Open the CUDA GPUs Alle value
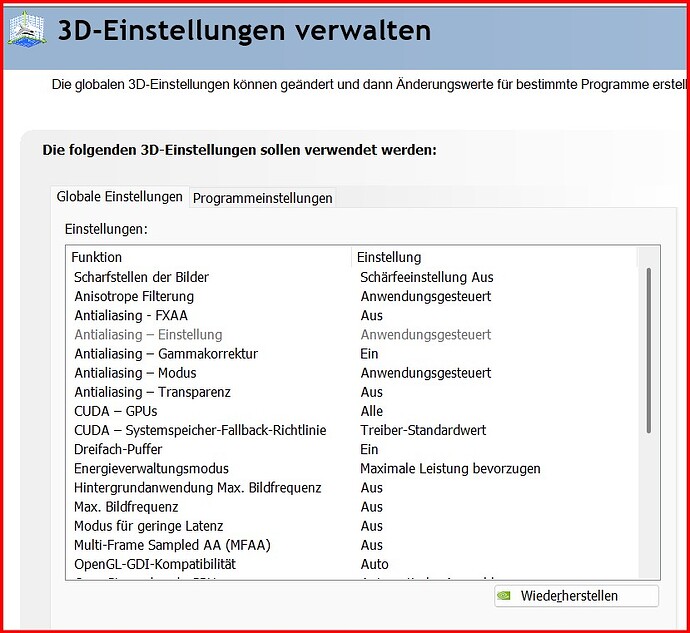The height and width of the screenshot is (633, 690). tap(371, 411)
